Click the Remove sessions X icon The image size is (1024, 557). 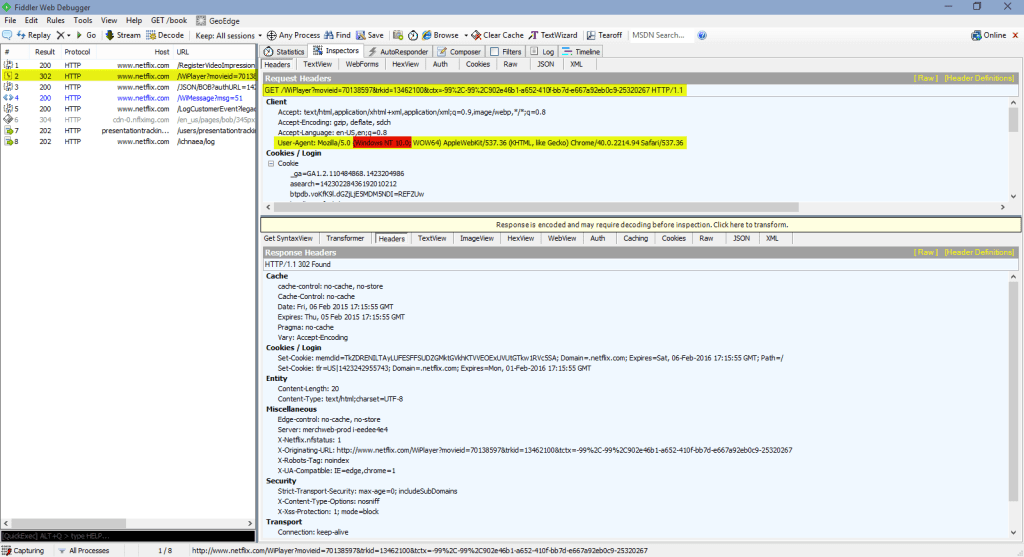click(x=60, y=35)
